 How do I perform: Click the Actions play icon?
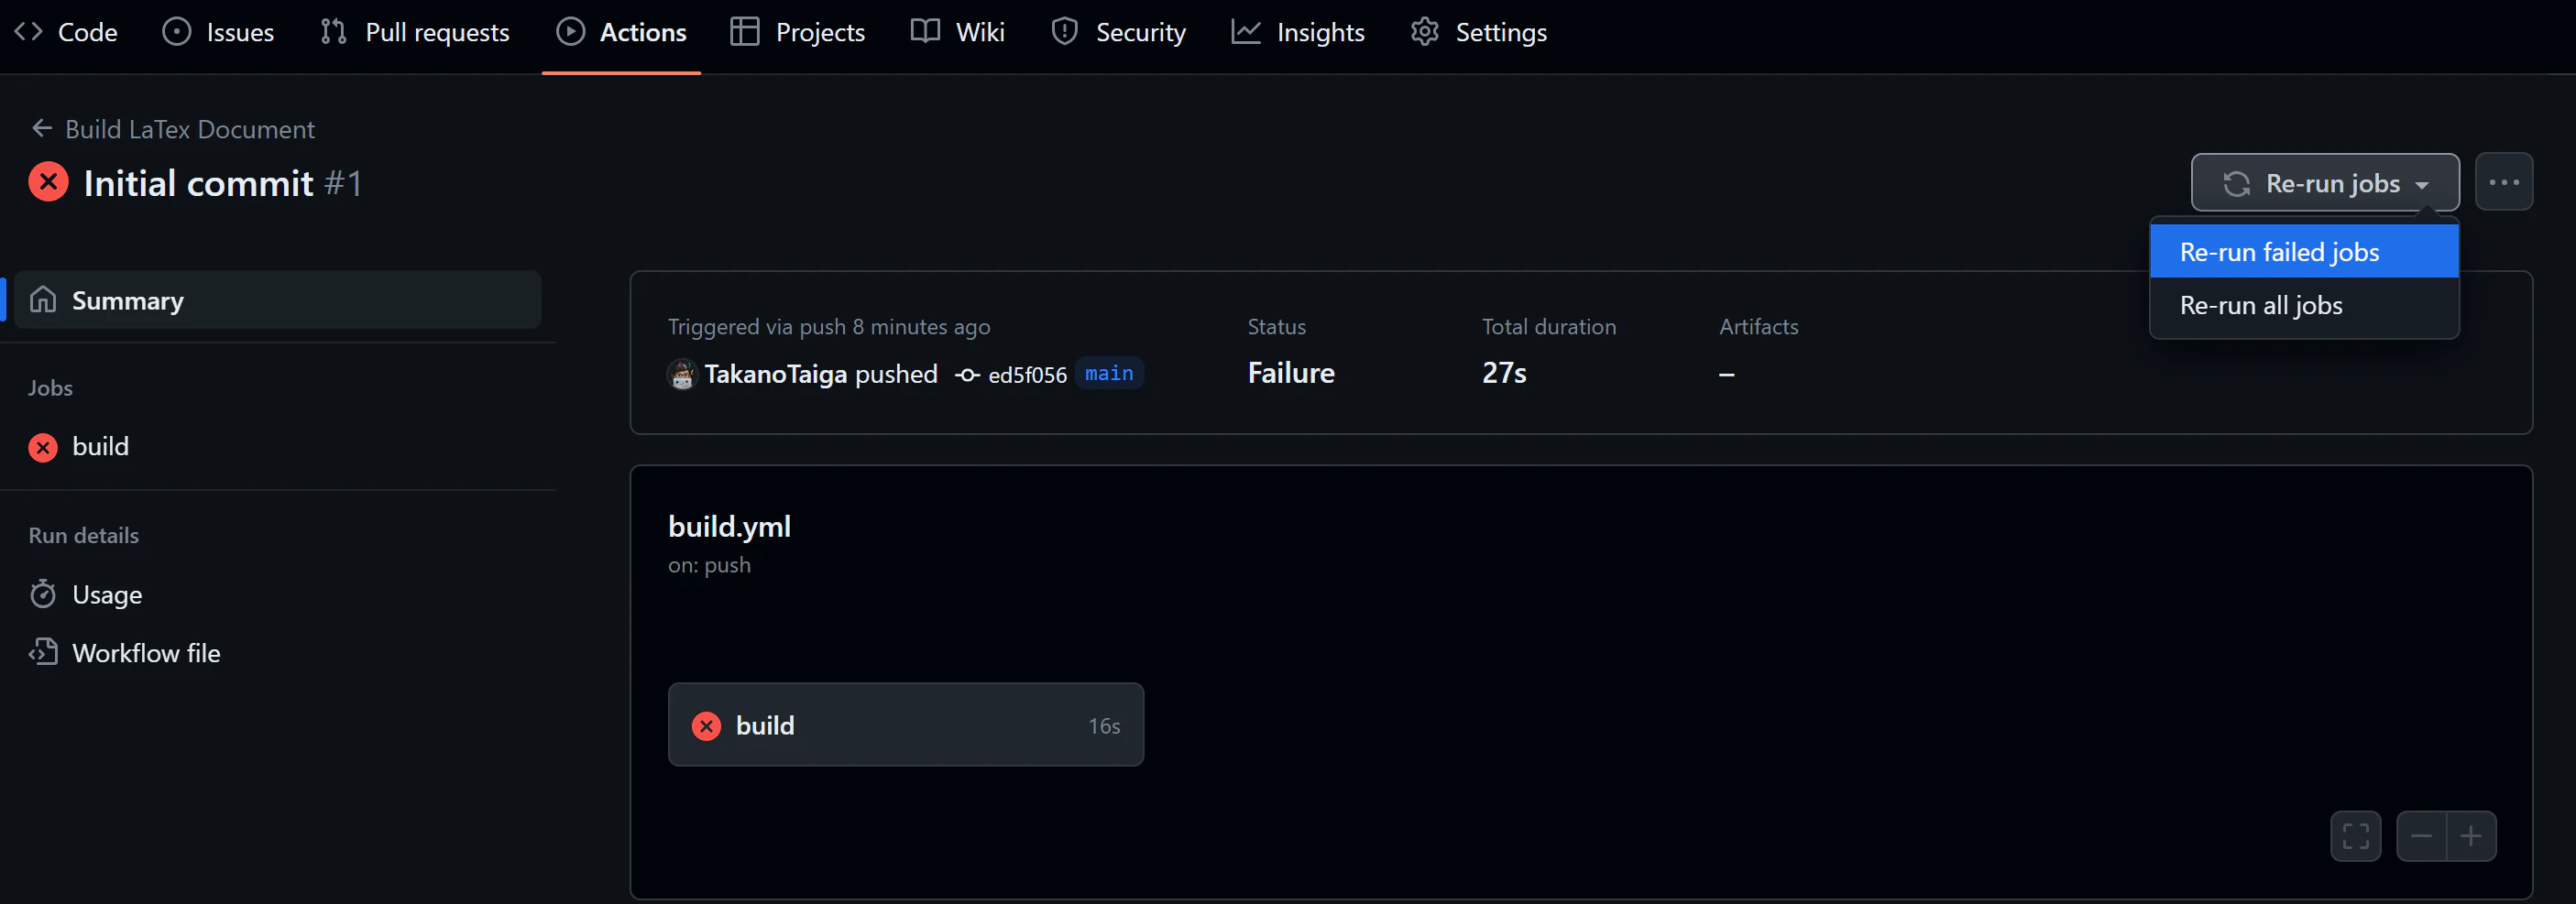tap(570, 32)
